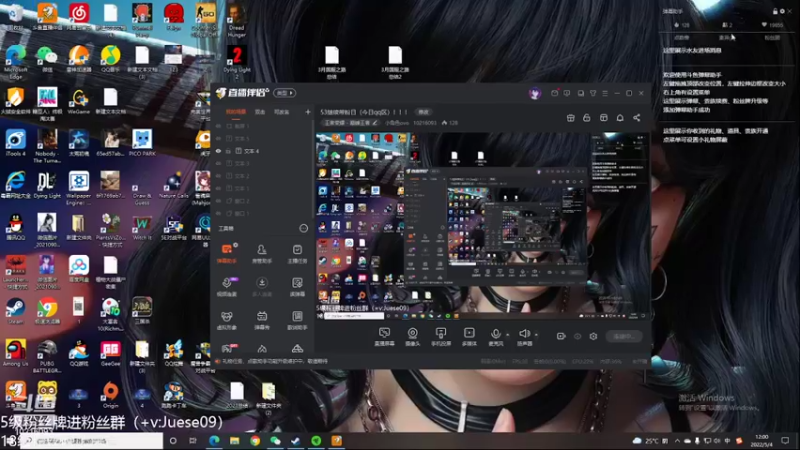800x450 pixels.
Task: Select the 窗口 2 source row
Action: [x=262, y=201]
